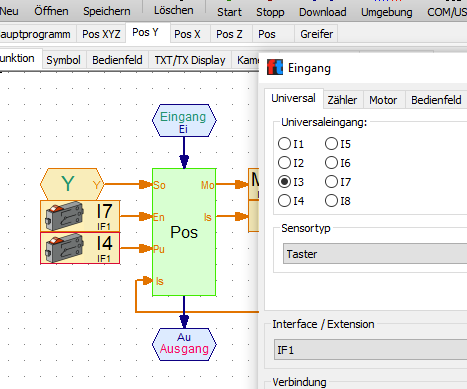Switch to the Motor tab in dialog
The image size is (467, 389).
(x=383, y=100)
